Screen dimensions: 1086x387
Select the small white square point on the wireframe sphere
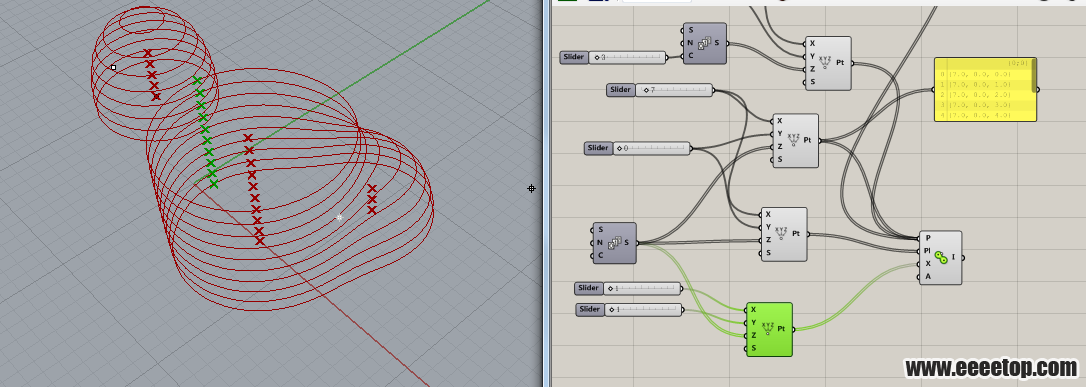point(114,67)
